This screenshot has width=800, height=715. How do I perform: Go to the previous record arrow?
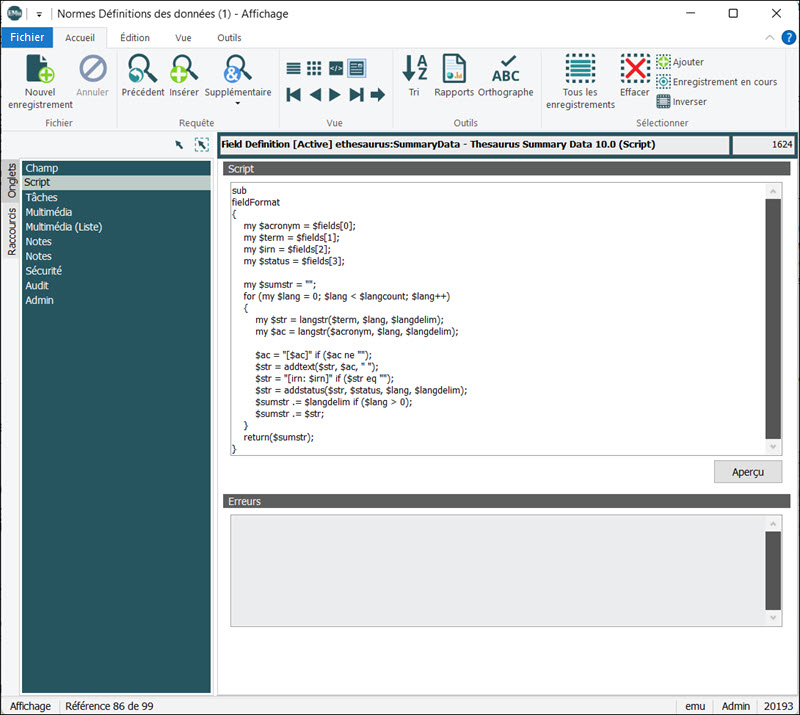click(315, 95)
